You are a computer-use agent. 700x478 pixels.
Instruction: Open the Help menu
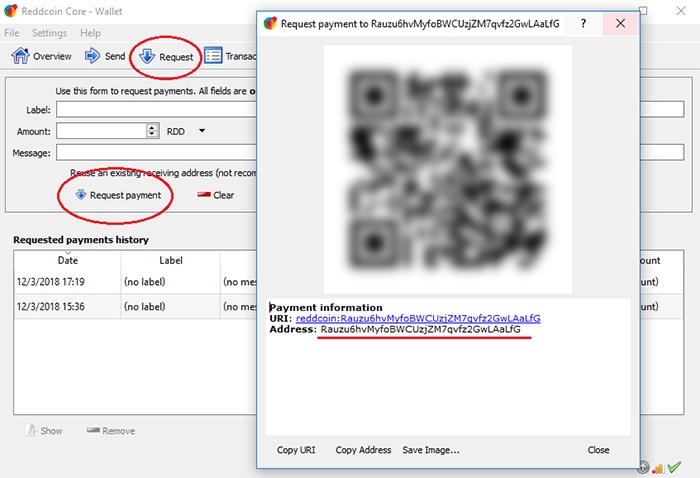pyautogui.click(x=90, y=33)
